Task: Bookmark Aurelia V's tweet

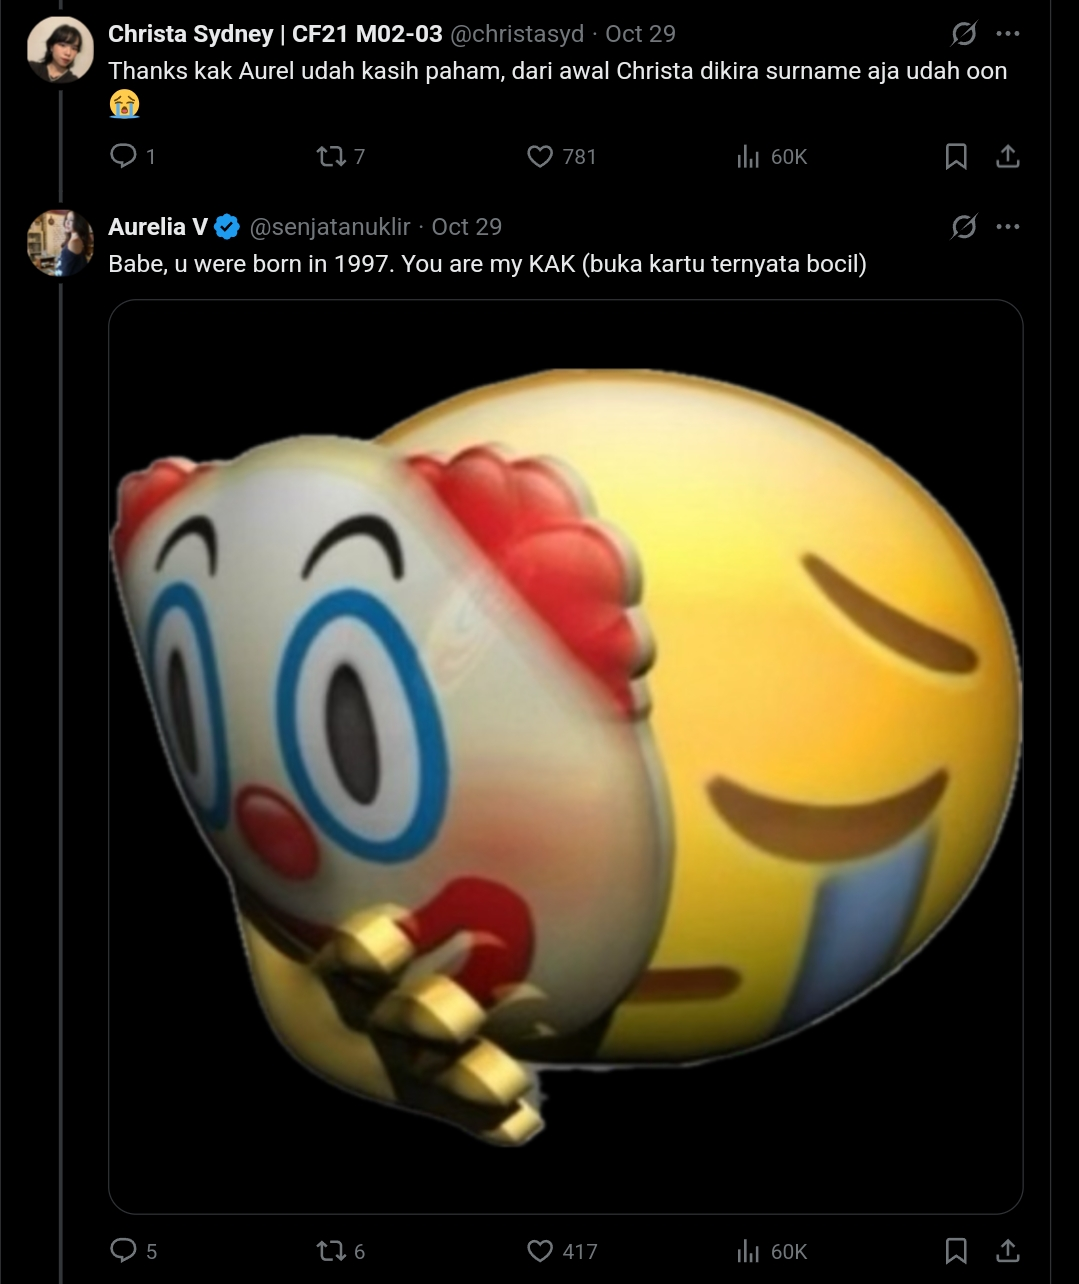Action: click(956, 1250)
